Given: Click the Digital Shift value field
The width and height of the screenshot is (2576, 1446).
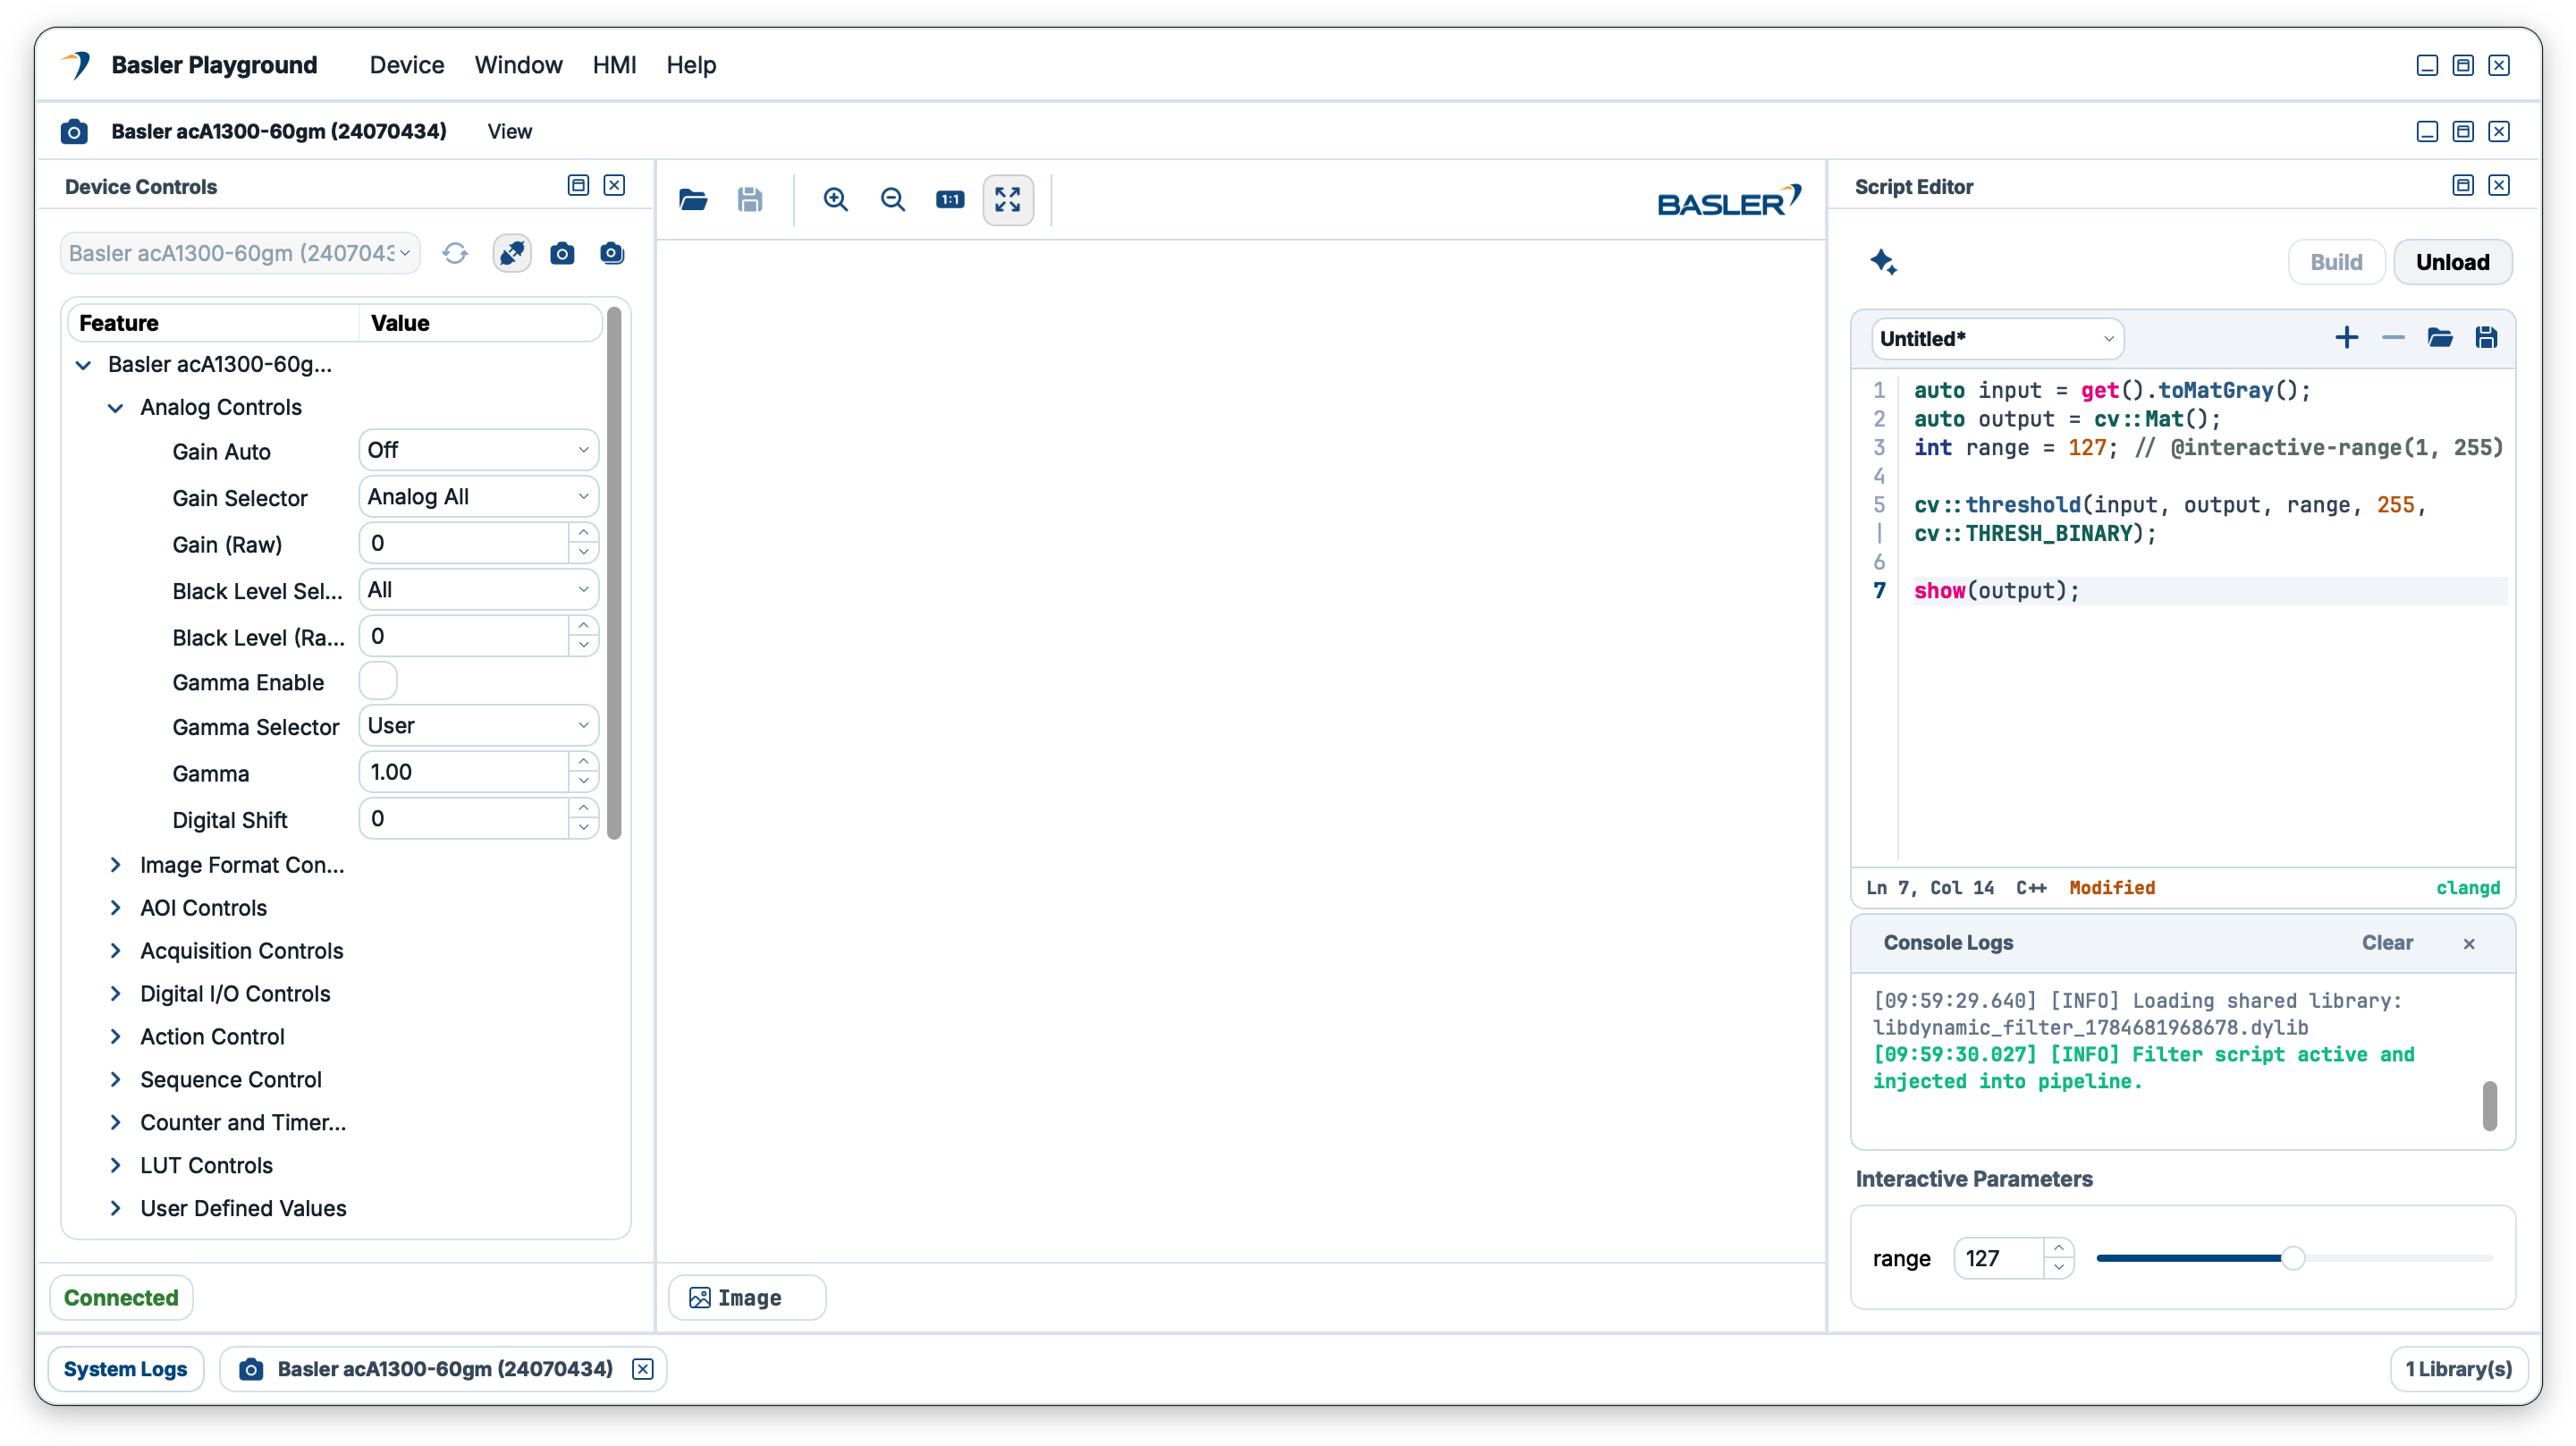Looking at the screenshot, I should (464, 819).
